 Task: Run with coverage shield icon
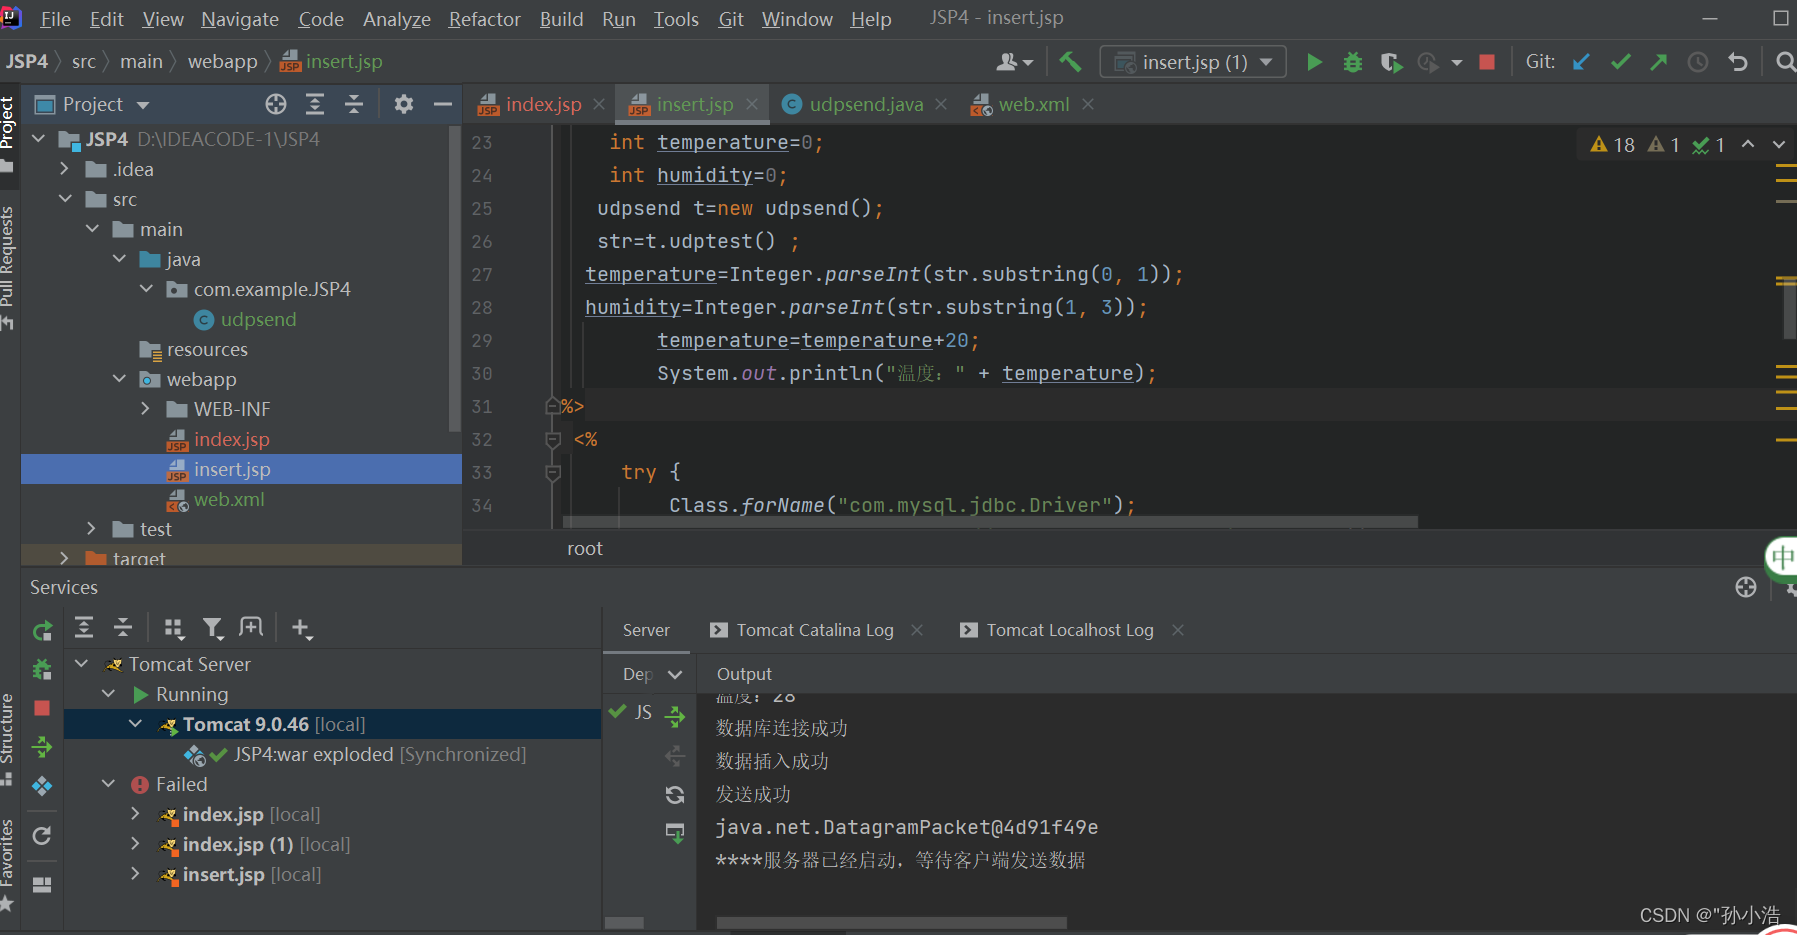1390,62
